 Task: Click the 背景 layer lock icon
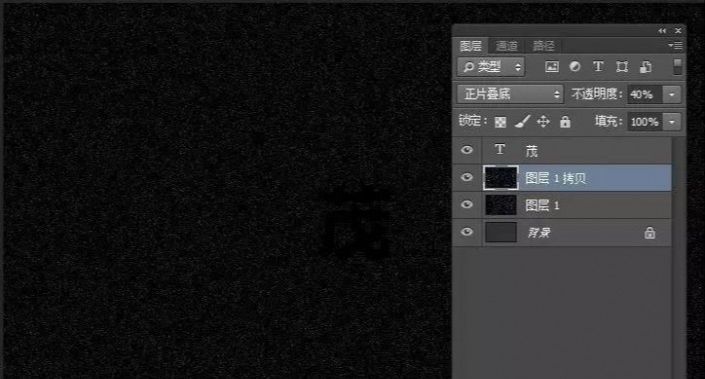[x=649, y=232]
